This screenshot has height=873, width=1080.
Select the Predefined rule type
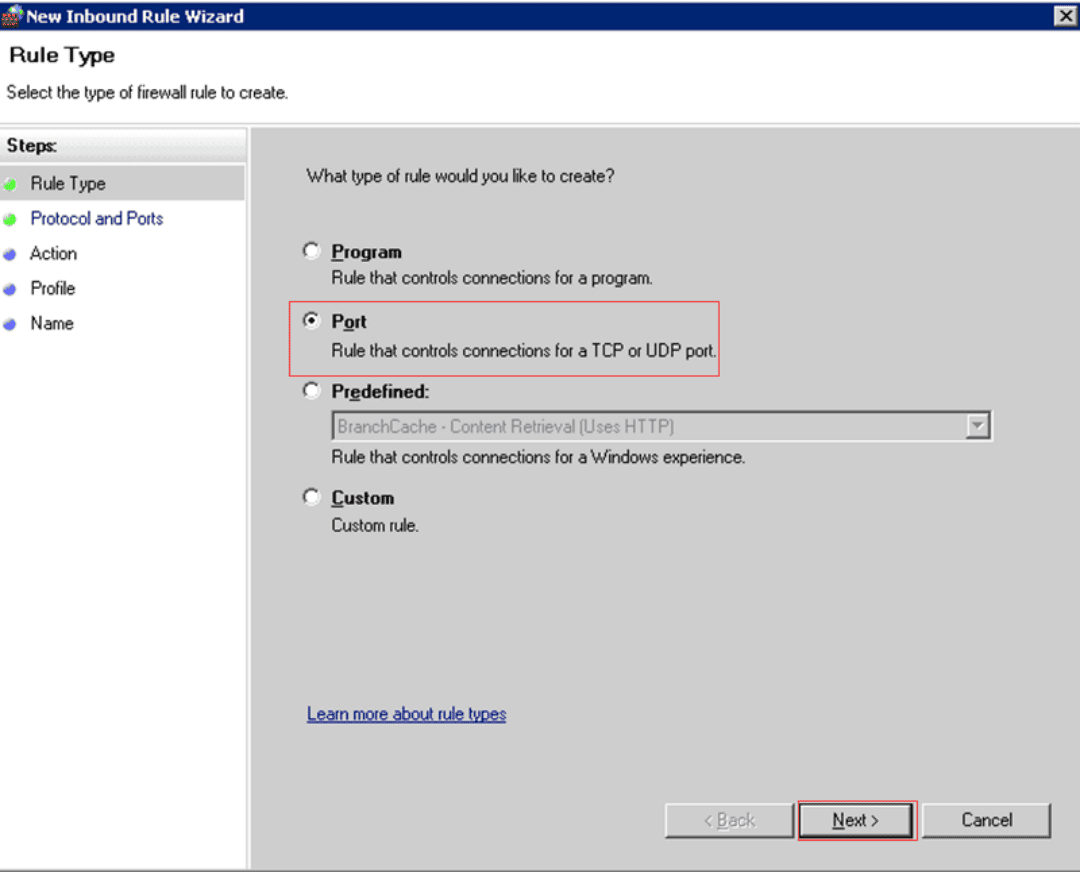[311, 391]
